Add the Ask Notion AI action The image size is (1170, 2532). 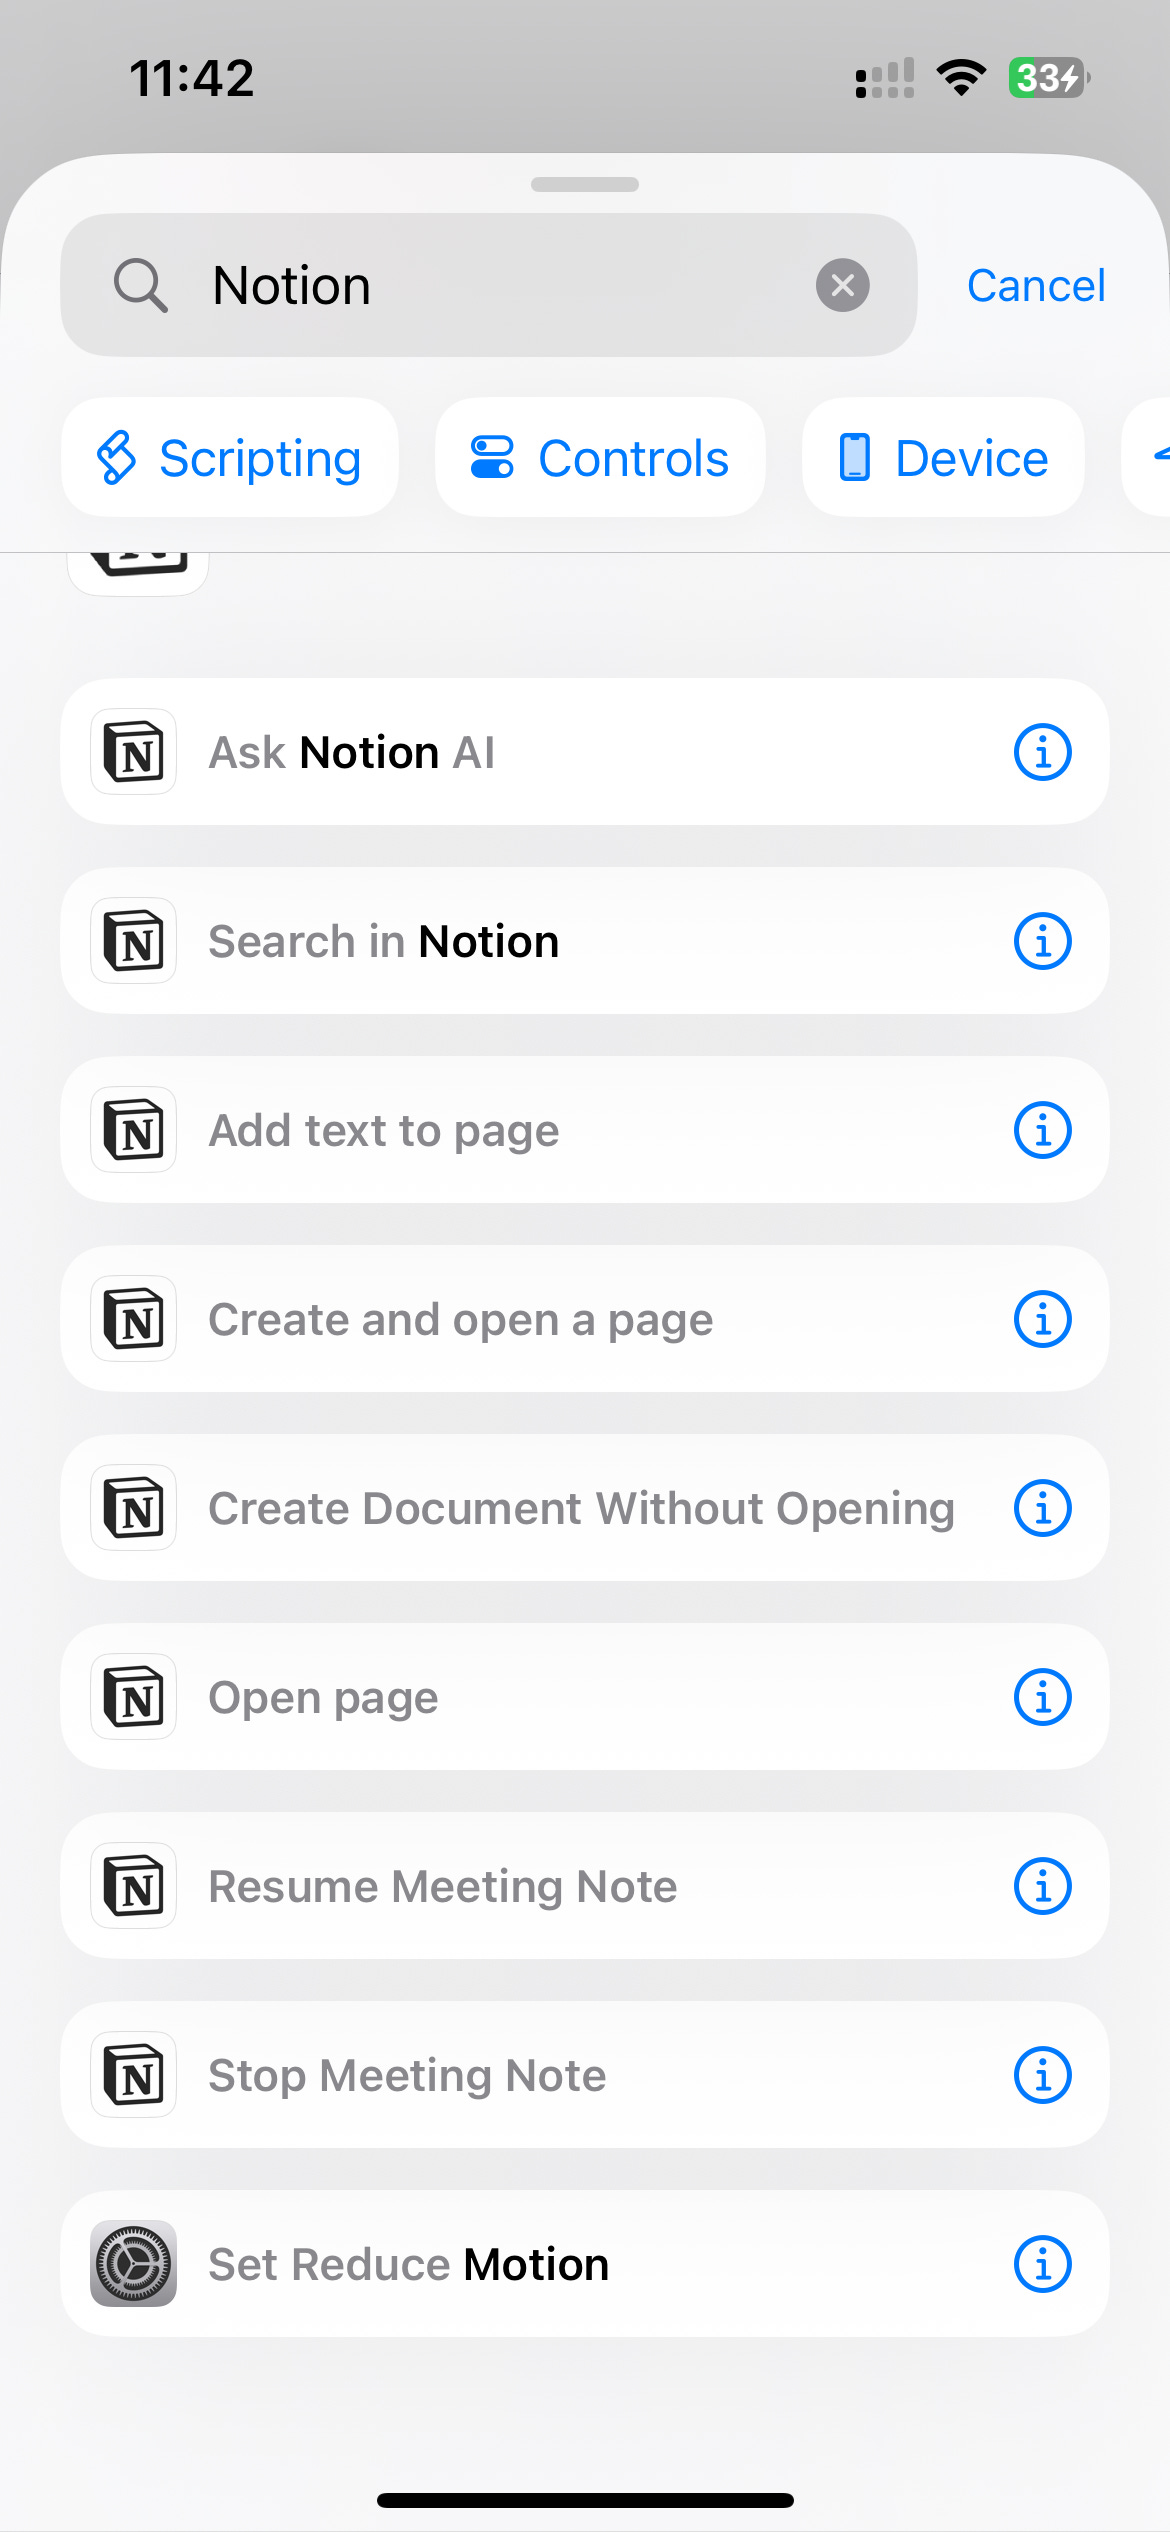[585, 752]
